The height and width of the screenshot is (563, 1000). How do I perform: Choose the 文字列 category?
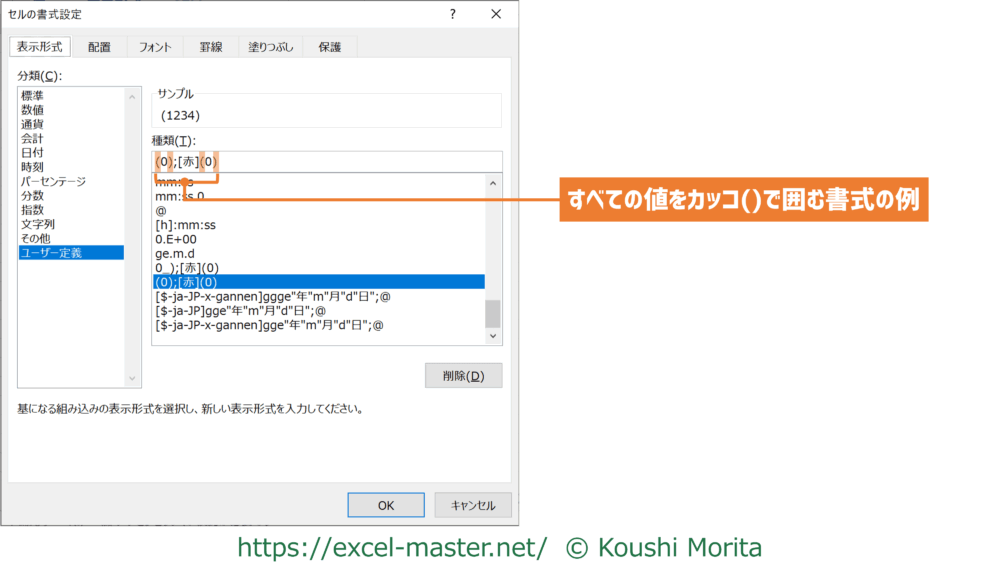pyautogui.click(x=38, y=224)
